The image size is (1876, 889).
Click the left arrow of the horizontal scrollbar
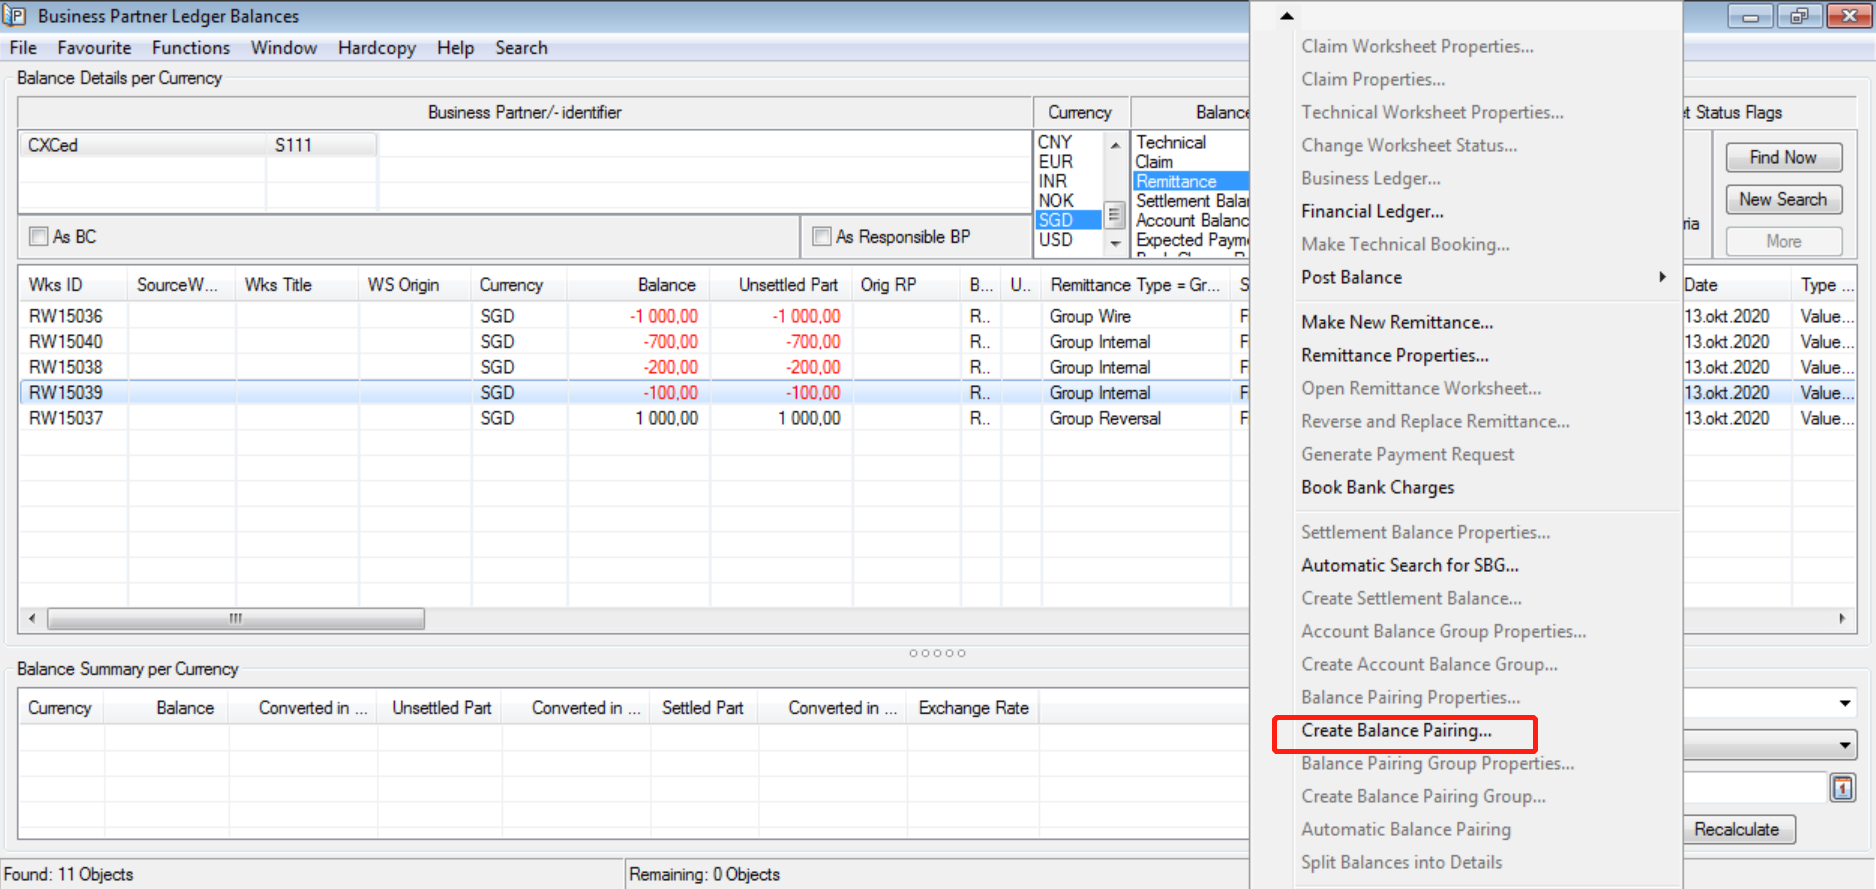pyautogui.click(x=32, y=619)
